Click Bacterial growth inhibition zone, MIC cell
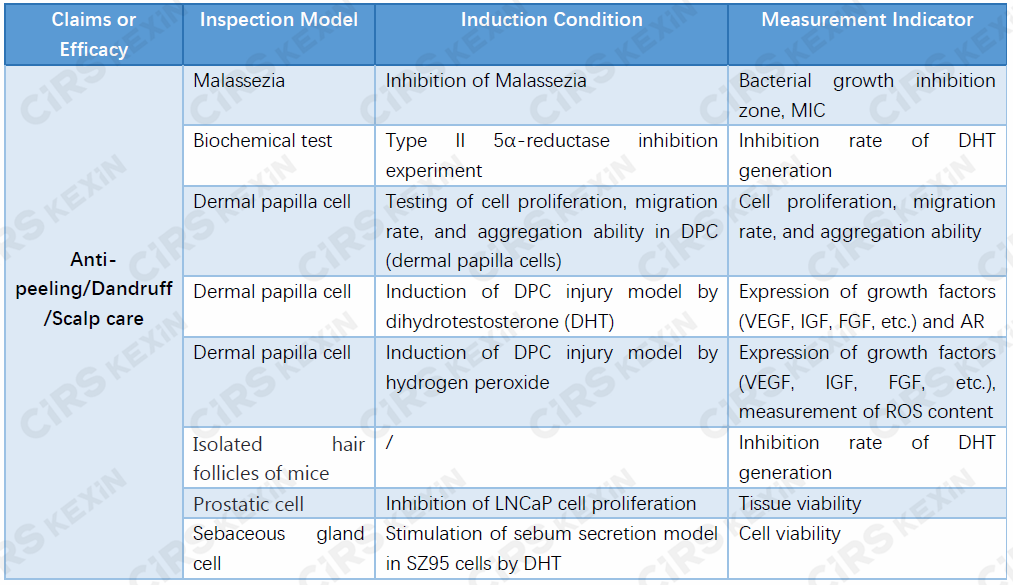Image resolution: width=1013 pixels, height=585 pixels. coord(867,95)
